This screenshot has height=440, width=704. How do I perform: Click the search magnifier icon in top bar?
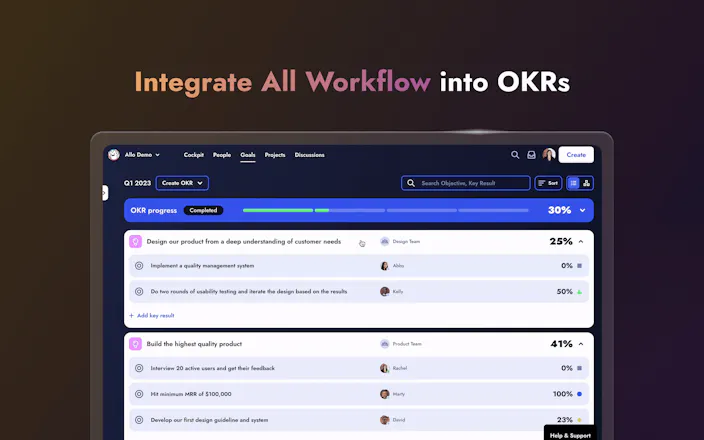click(515, 155)
